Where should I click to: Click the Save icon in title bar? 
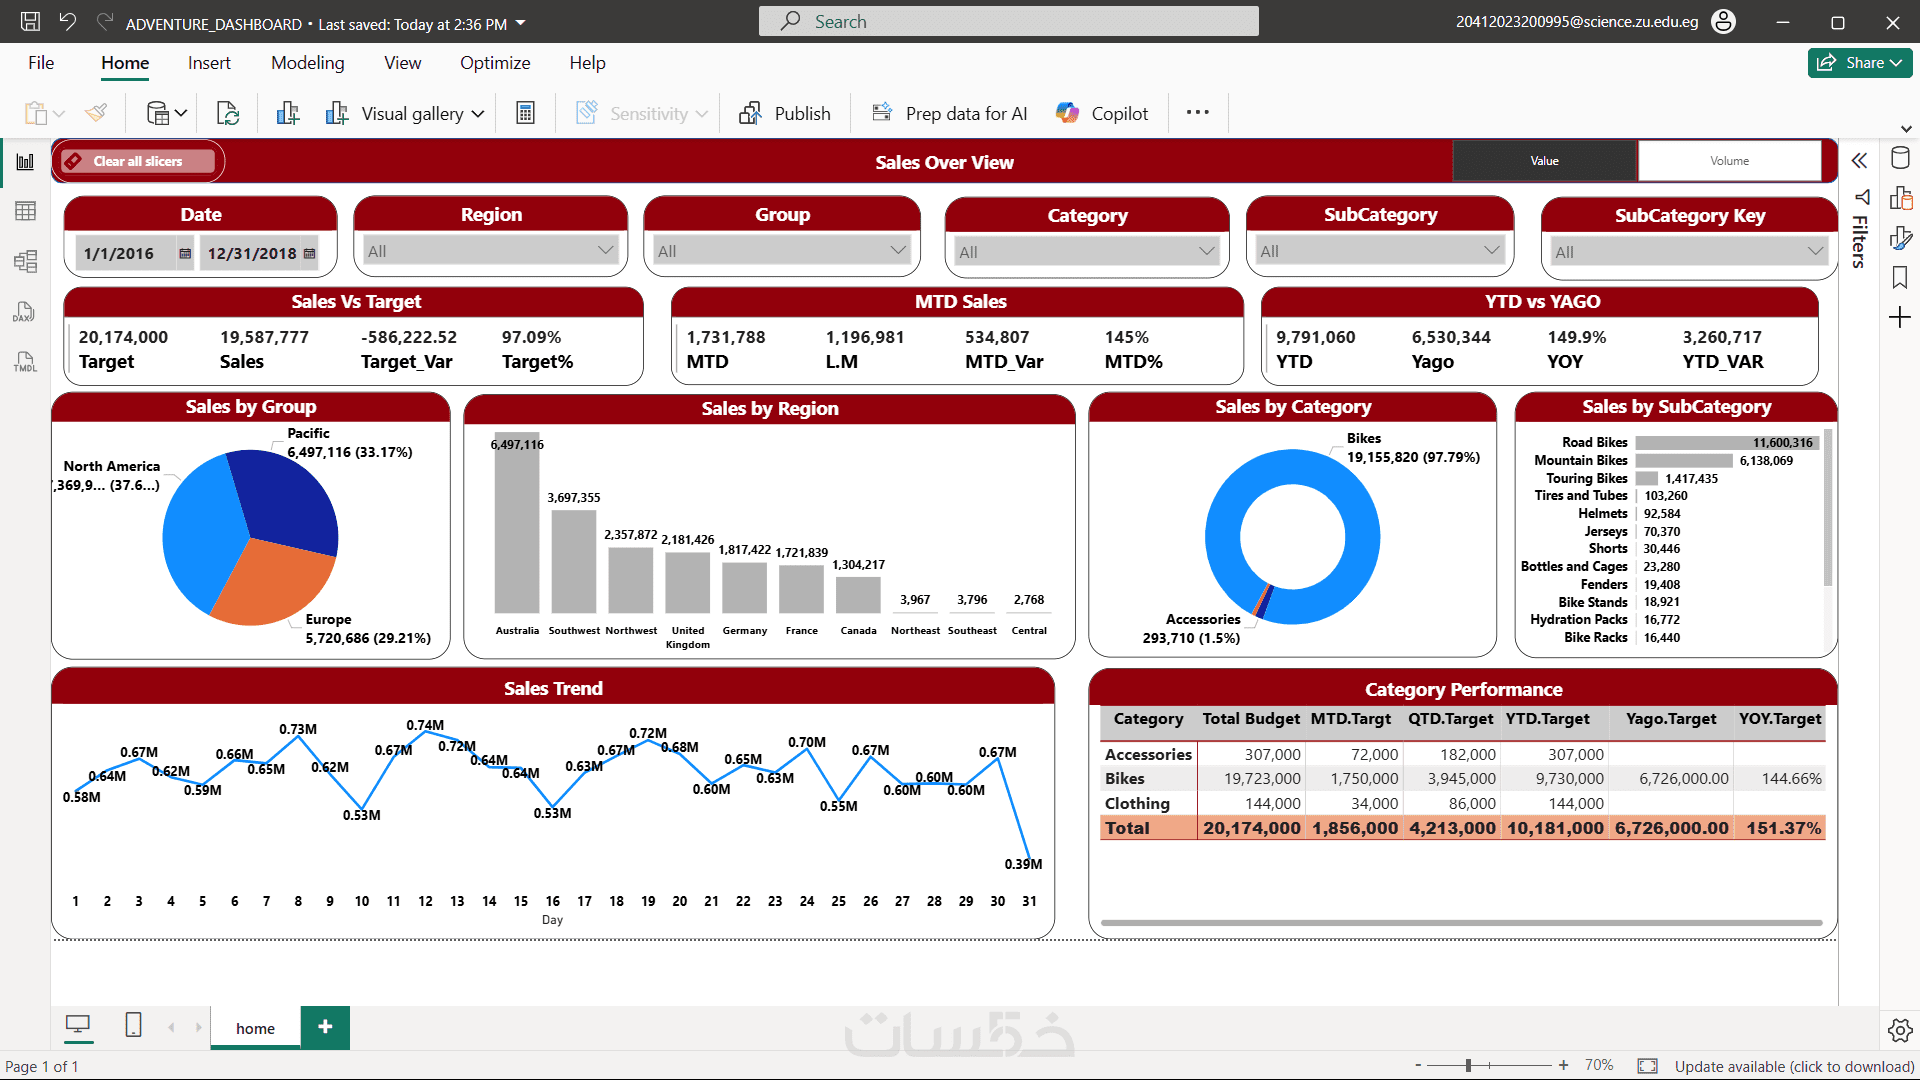[x=30, y=22]
